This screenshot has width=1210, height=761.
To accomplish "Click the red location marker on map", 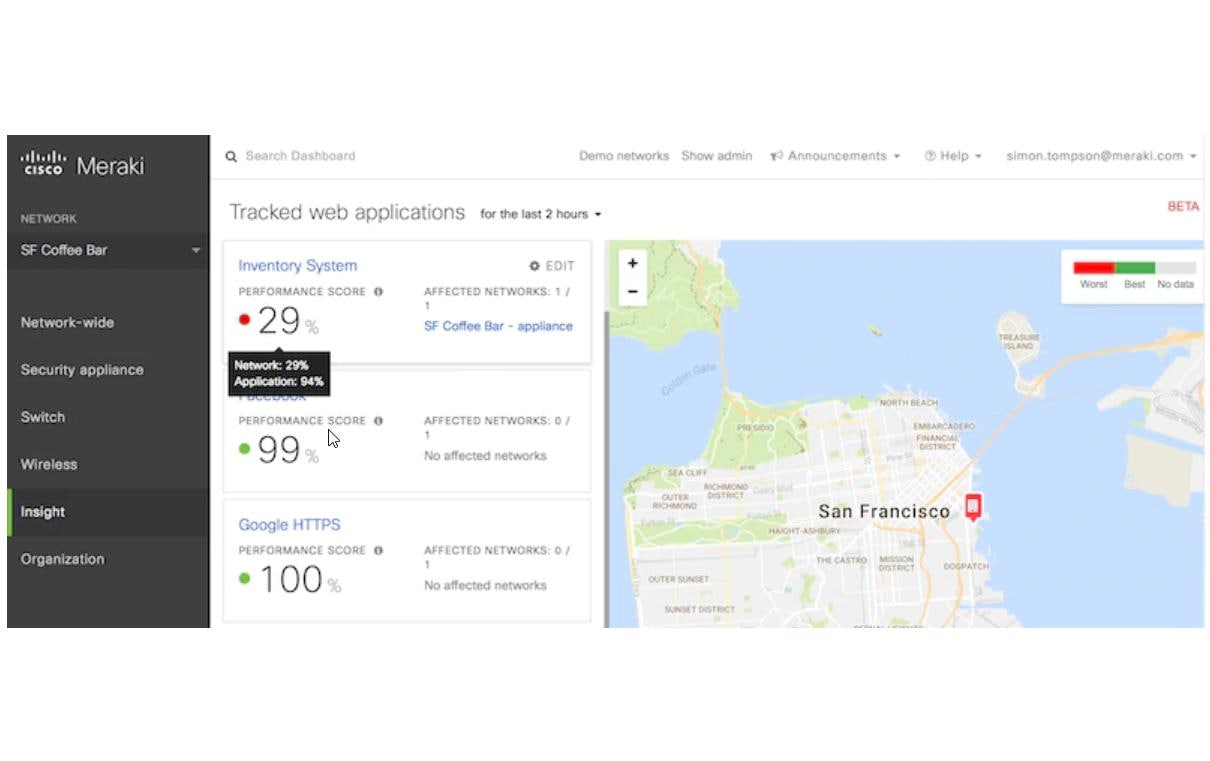I will (x=972, y=506).
